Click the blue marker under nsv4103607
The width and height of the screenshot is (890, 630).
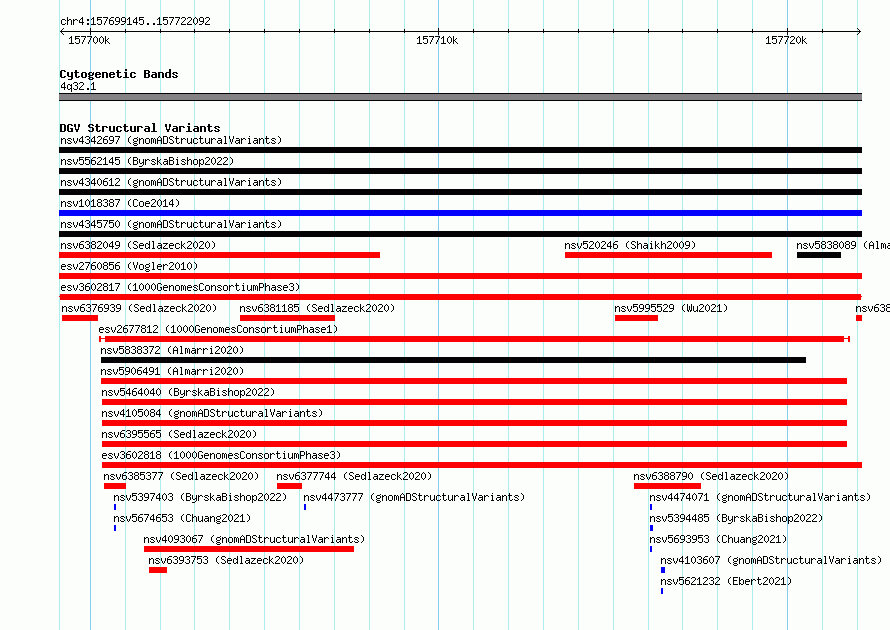coord(663,570)
